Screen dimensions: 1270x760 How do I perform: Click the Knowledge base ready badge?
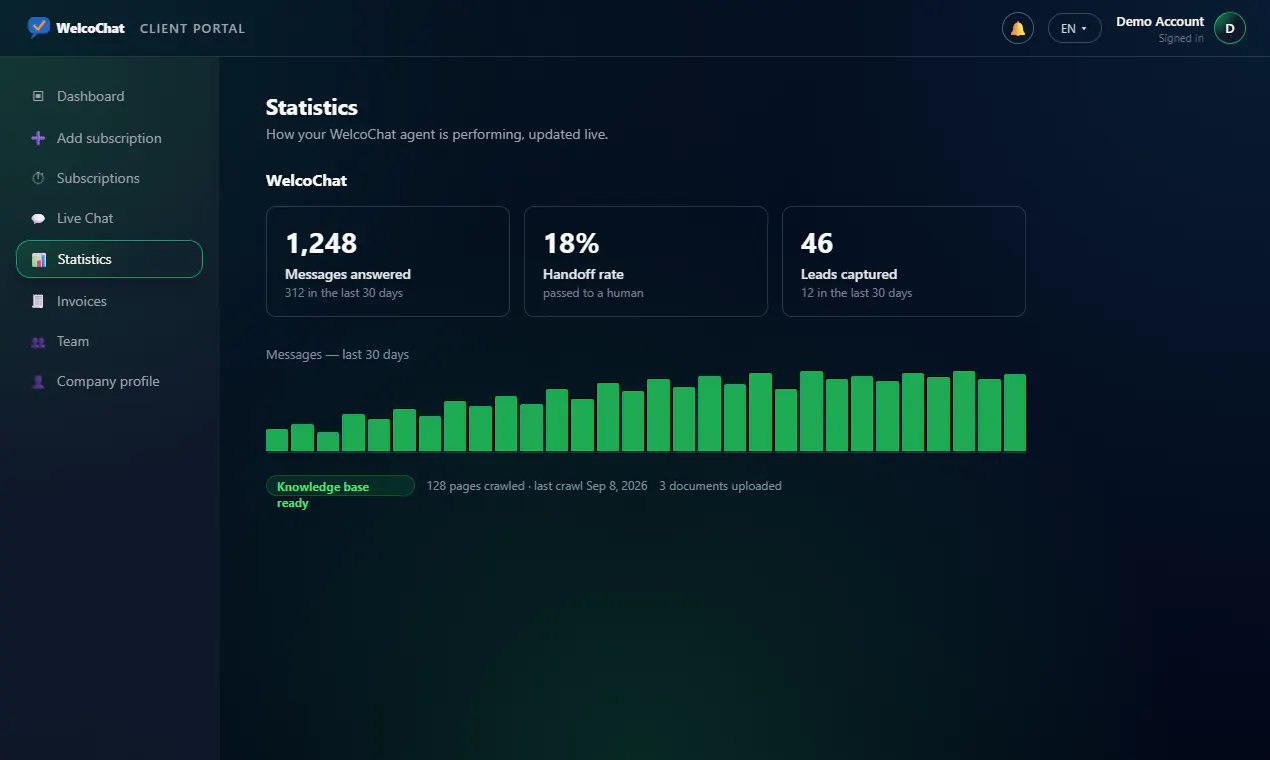(340, 486)
